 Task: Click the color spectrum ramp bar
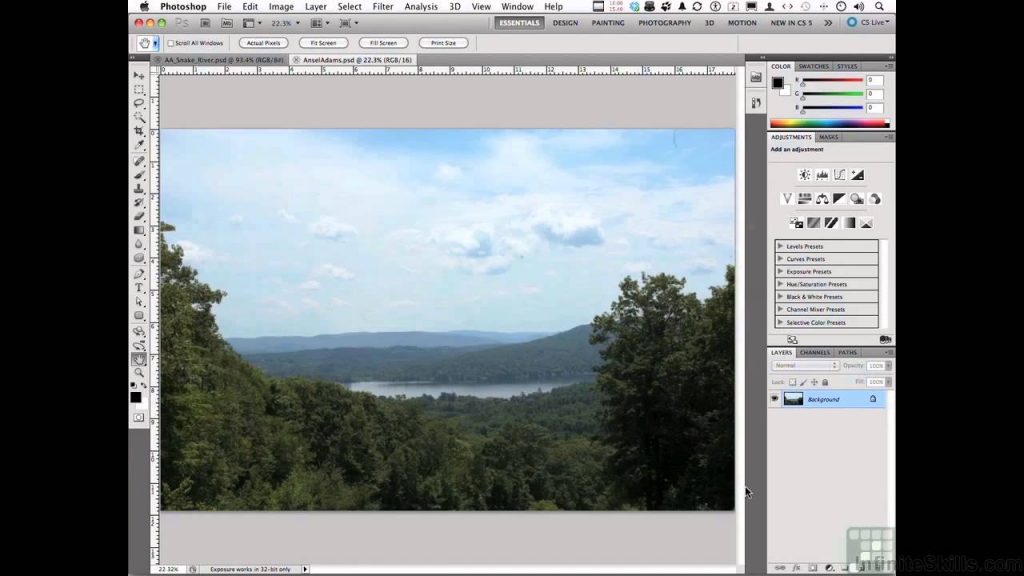[x=828, y=124]
